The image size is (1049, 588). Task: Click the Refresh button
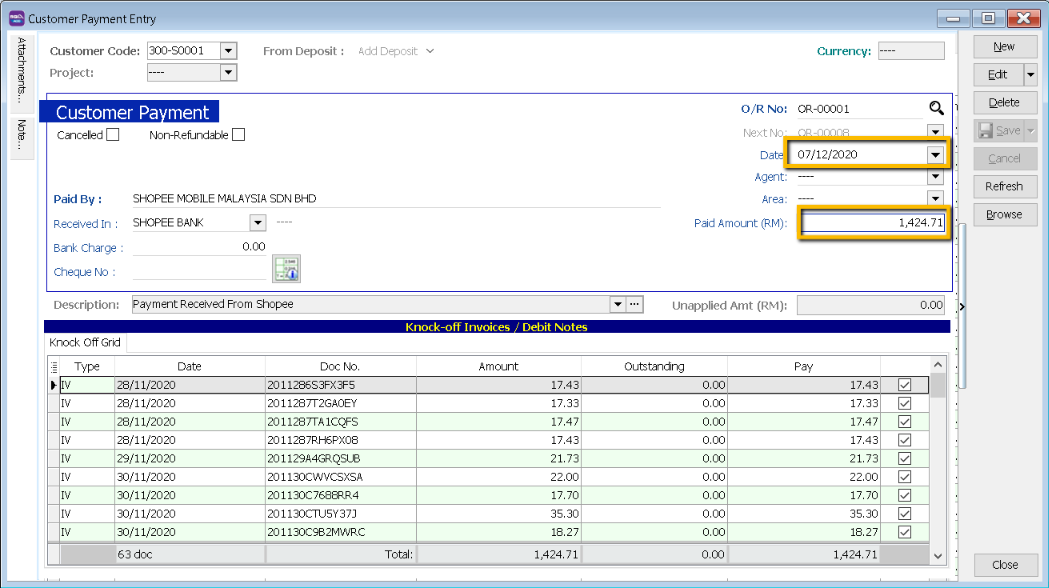tap(1004, 186)
